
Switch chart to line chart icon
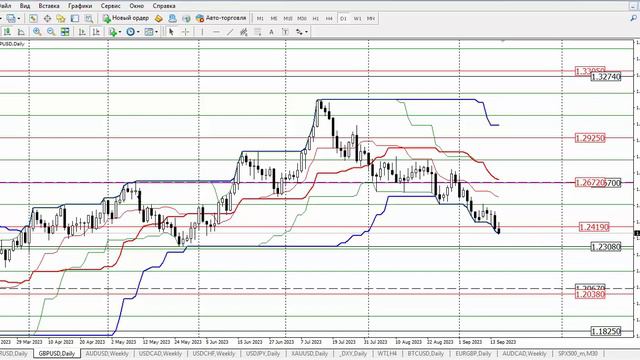21,32
